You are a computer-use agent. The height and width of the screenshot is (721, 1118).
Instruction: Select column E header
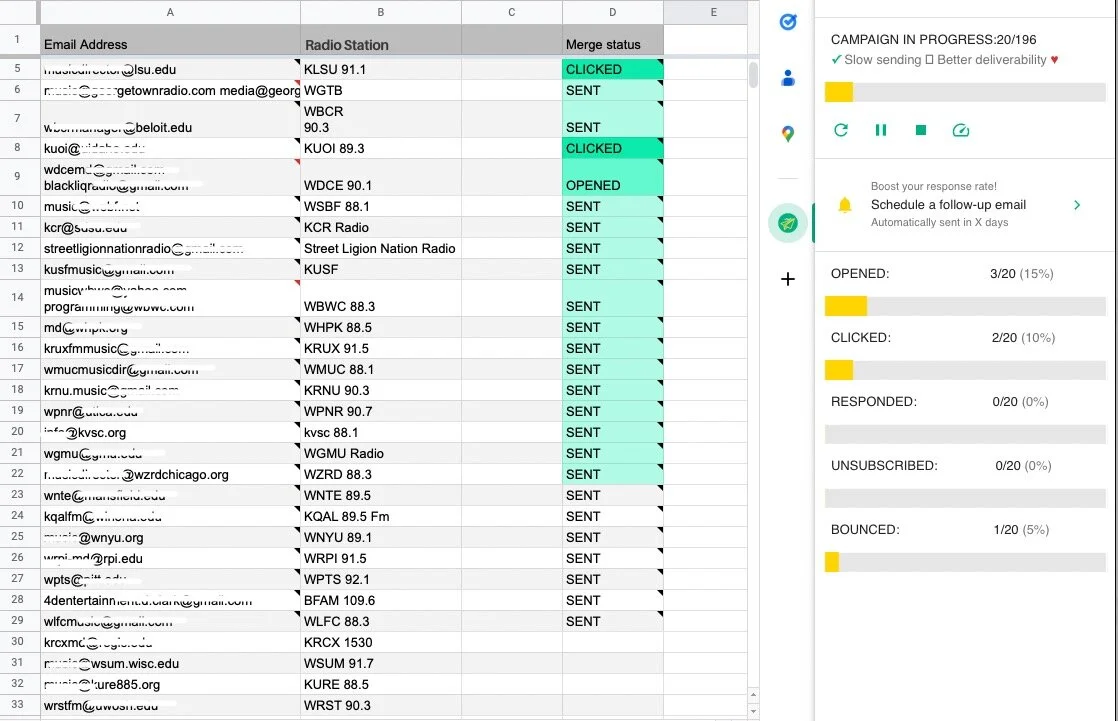pos(705,12)
